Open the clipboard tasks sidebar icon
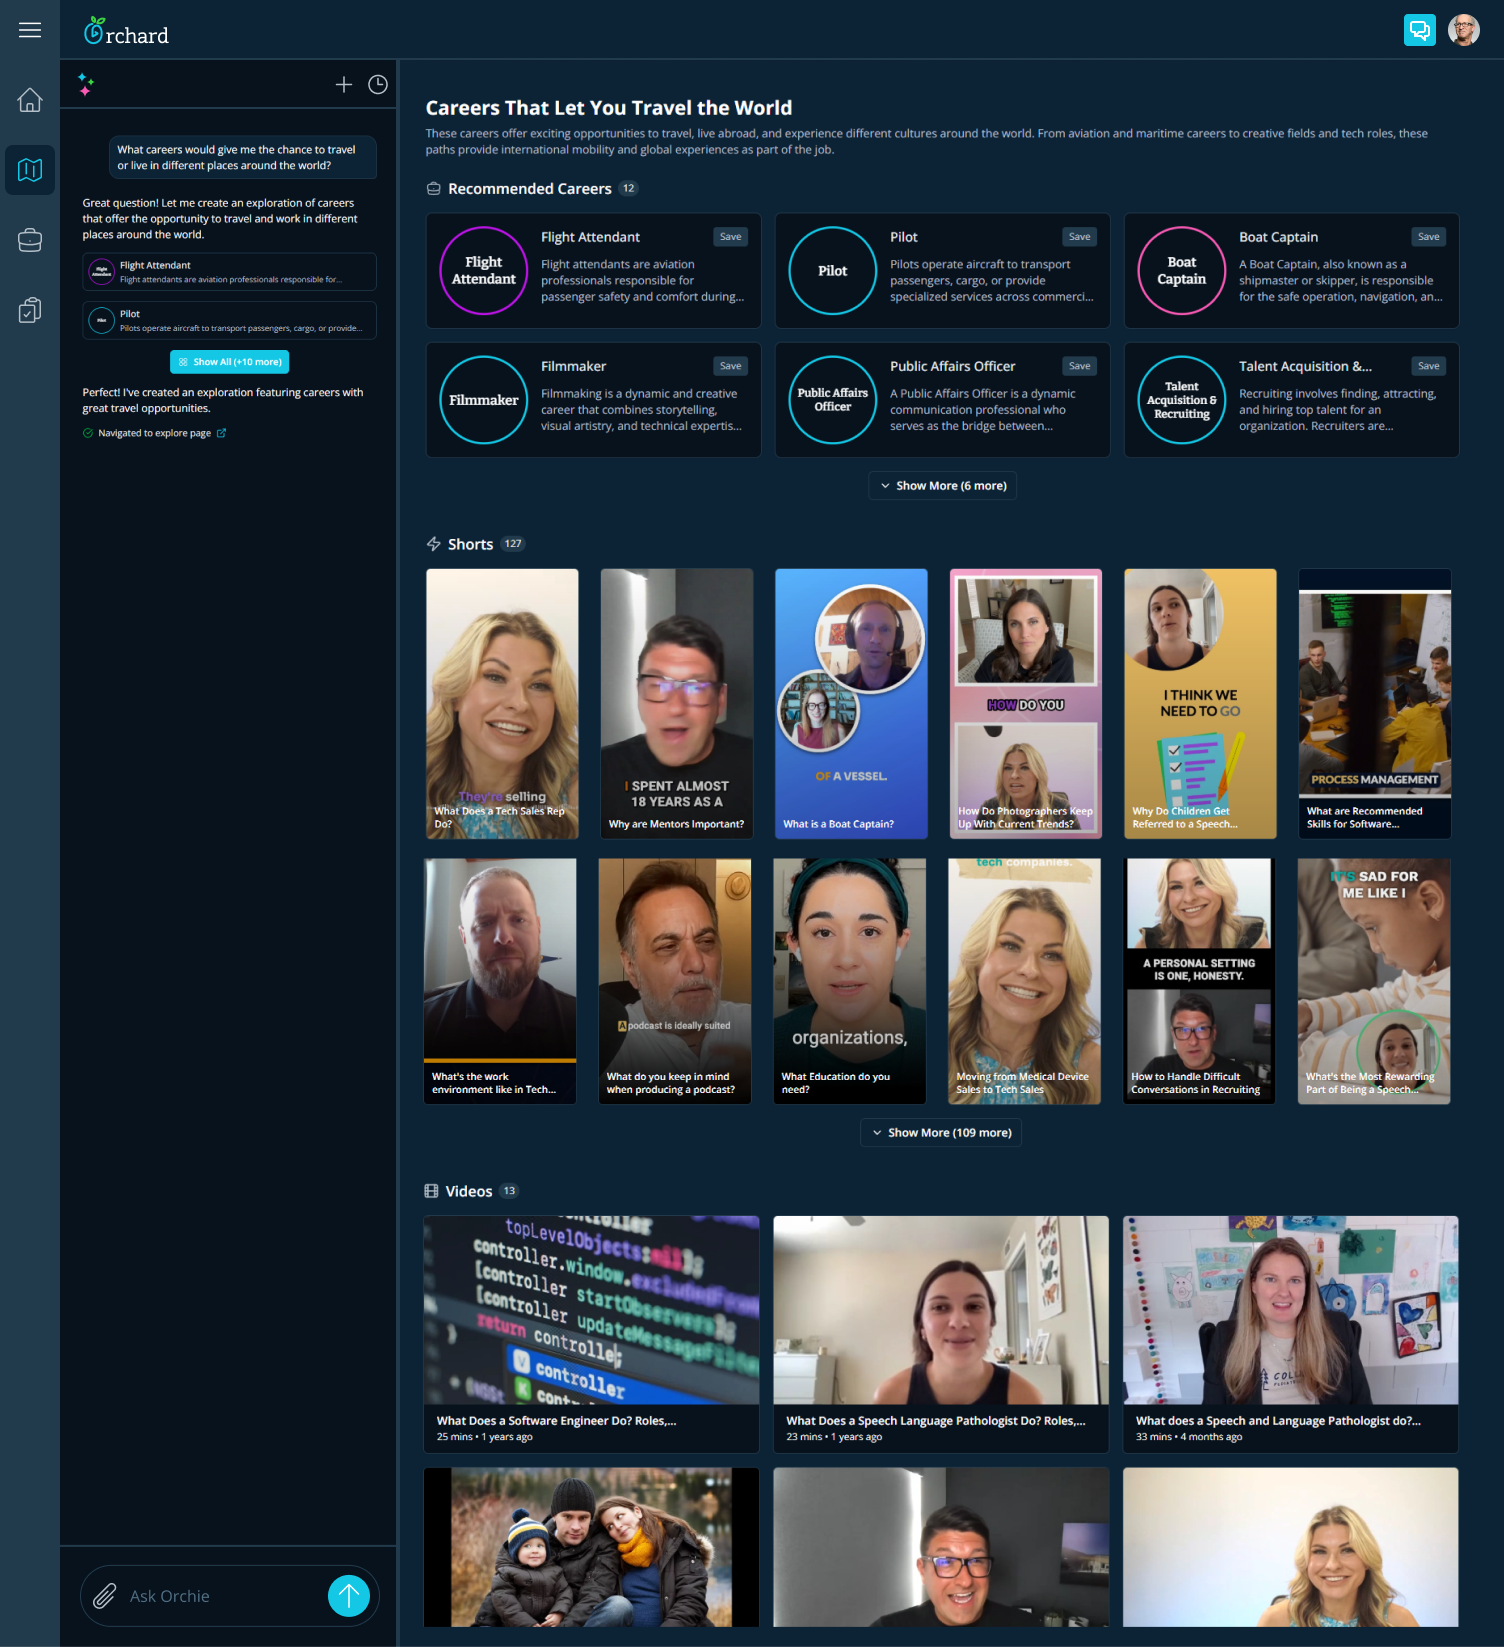This screenshot has height=1647, width=1504. pos(30,310)
